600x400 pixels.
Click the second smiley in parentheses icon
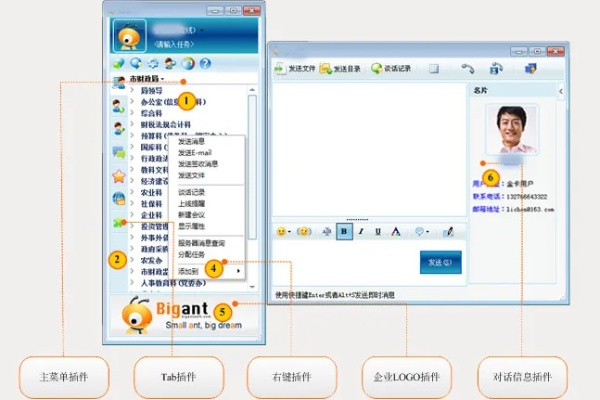pos(304,232)
